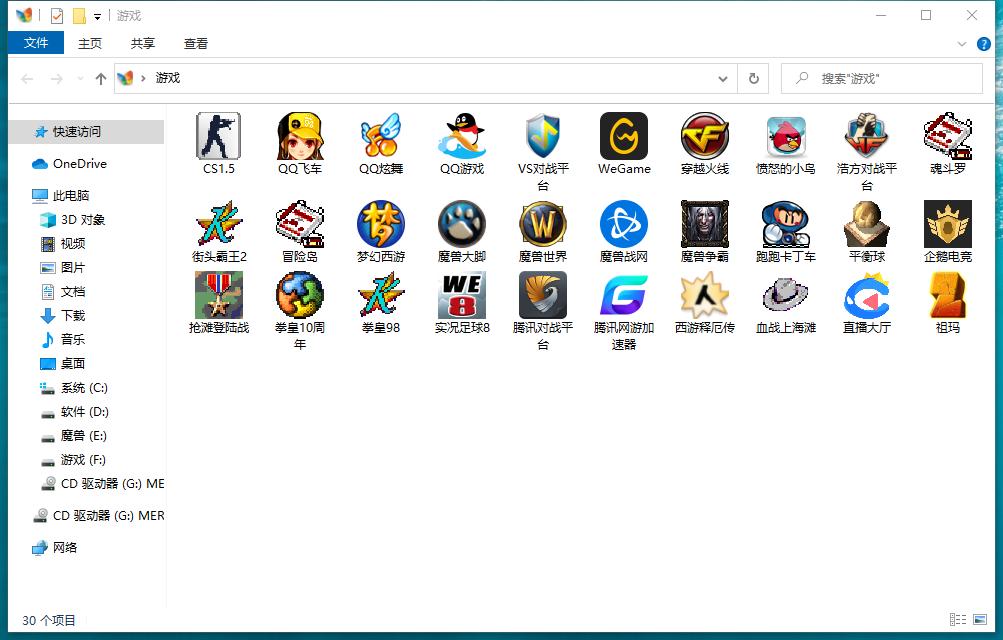
Task: Refresh the 游戏 folder view
Action: [754, 79]
